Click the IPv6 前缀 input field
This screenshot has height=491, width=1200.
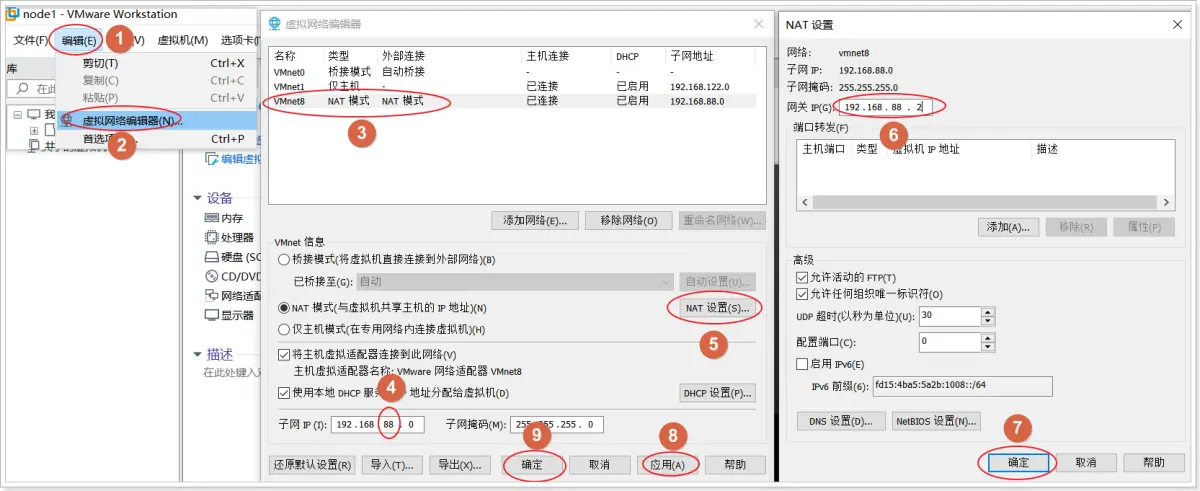point(960,386)
